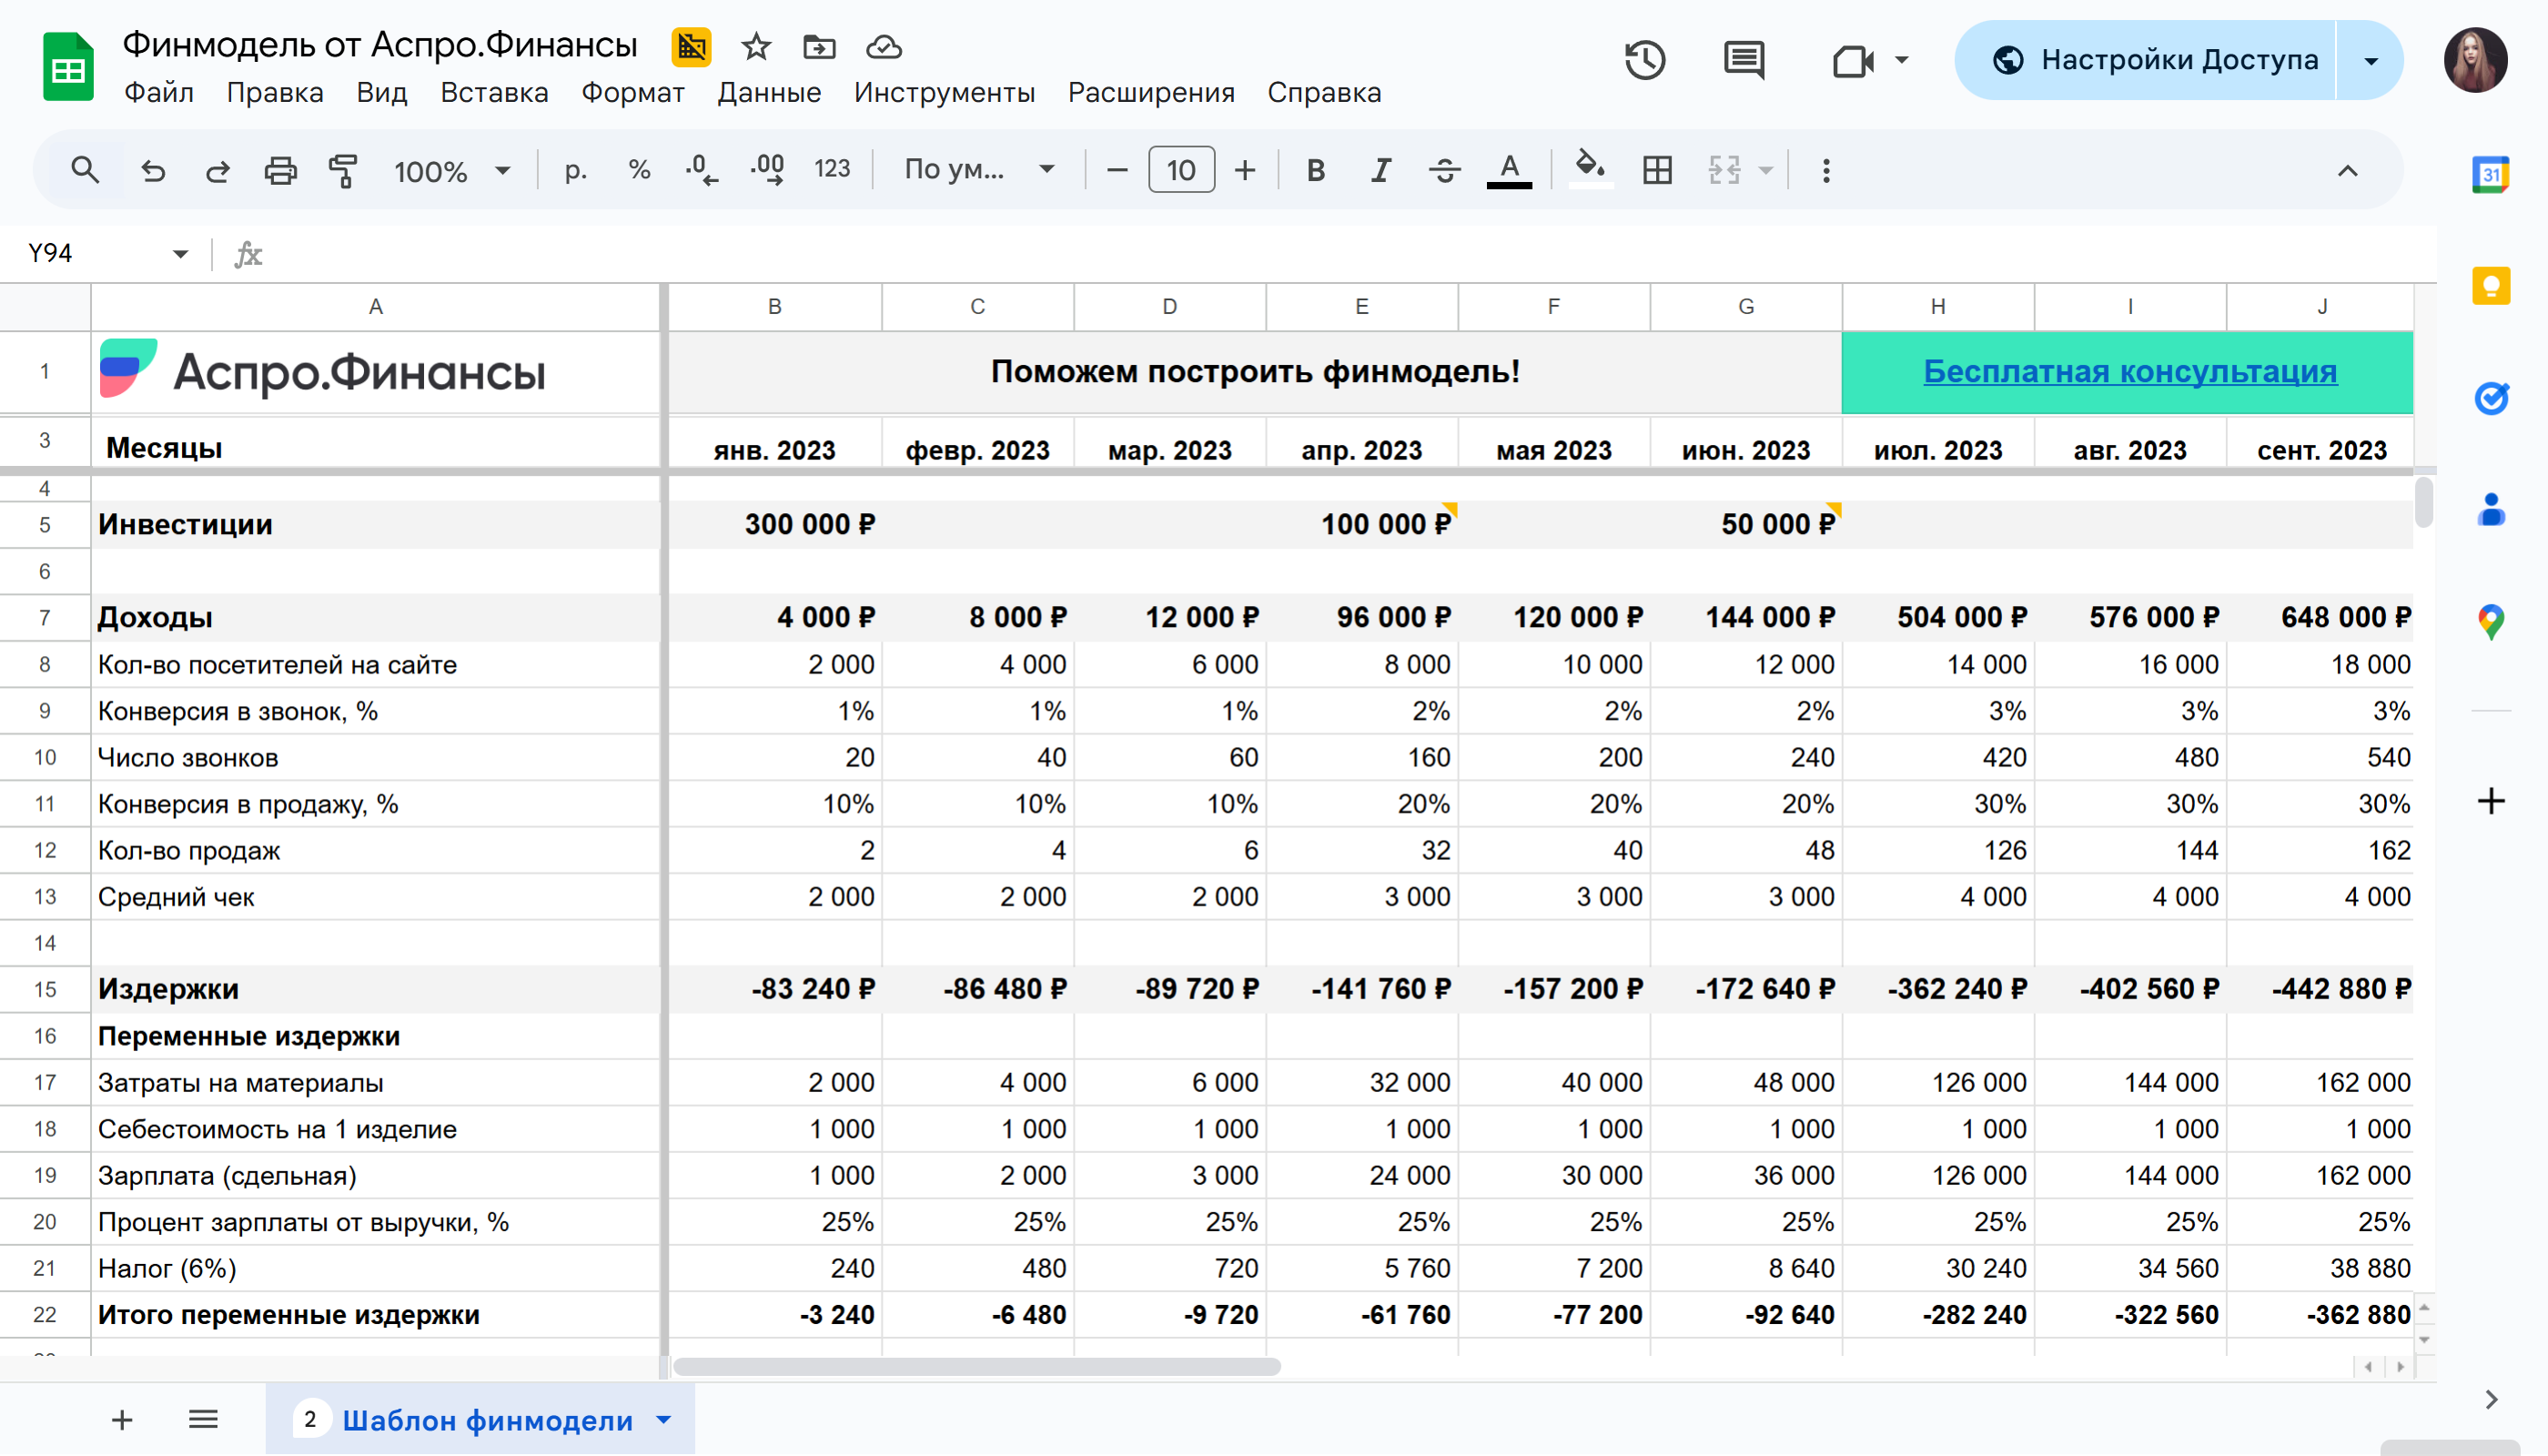The height and width of the screenshot is (1456, 2548).
Task: Click the decrease decimal places icon
Action: click(701, 171)
